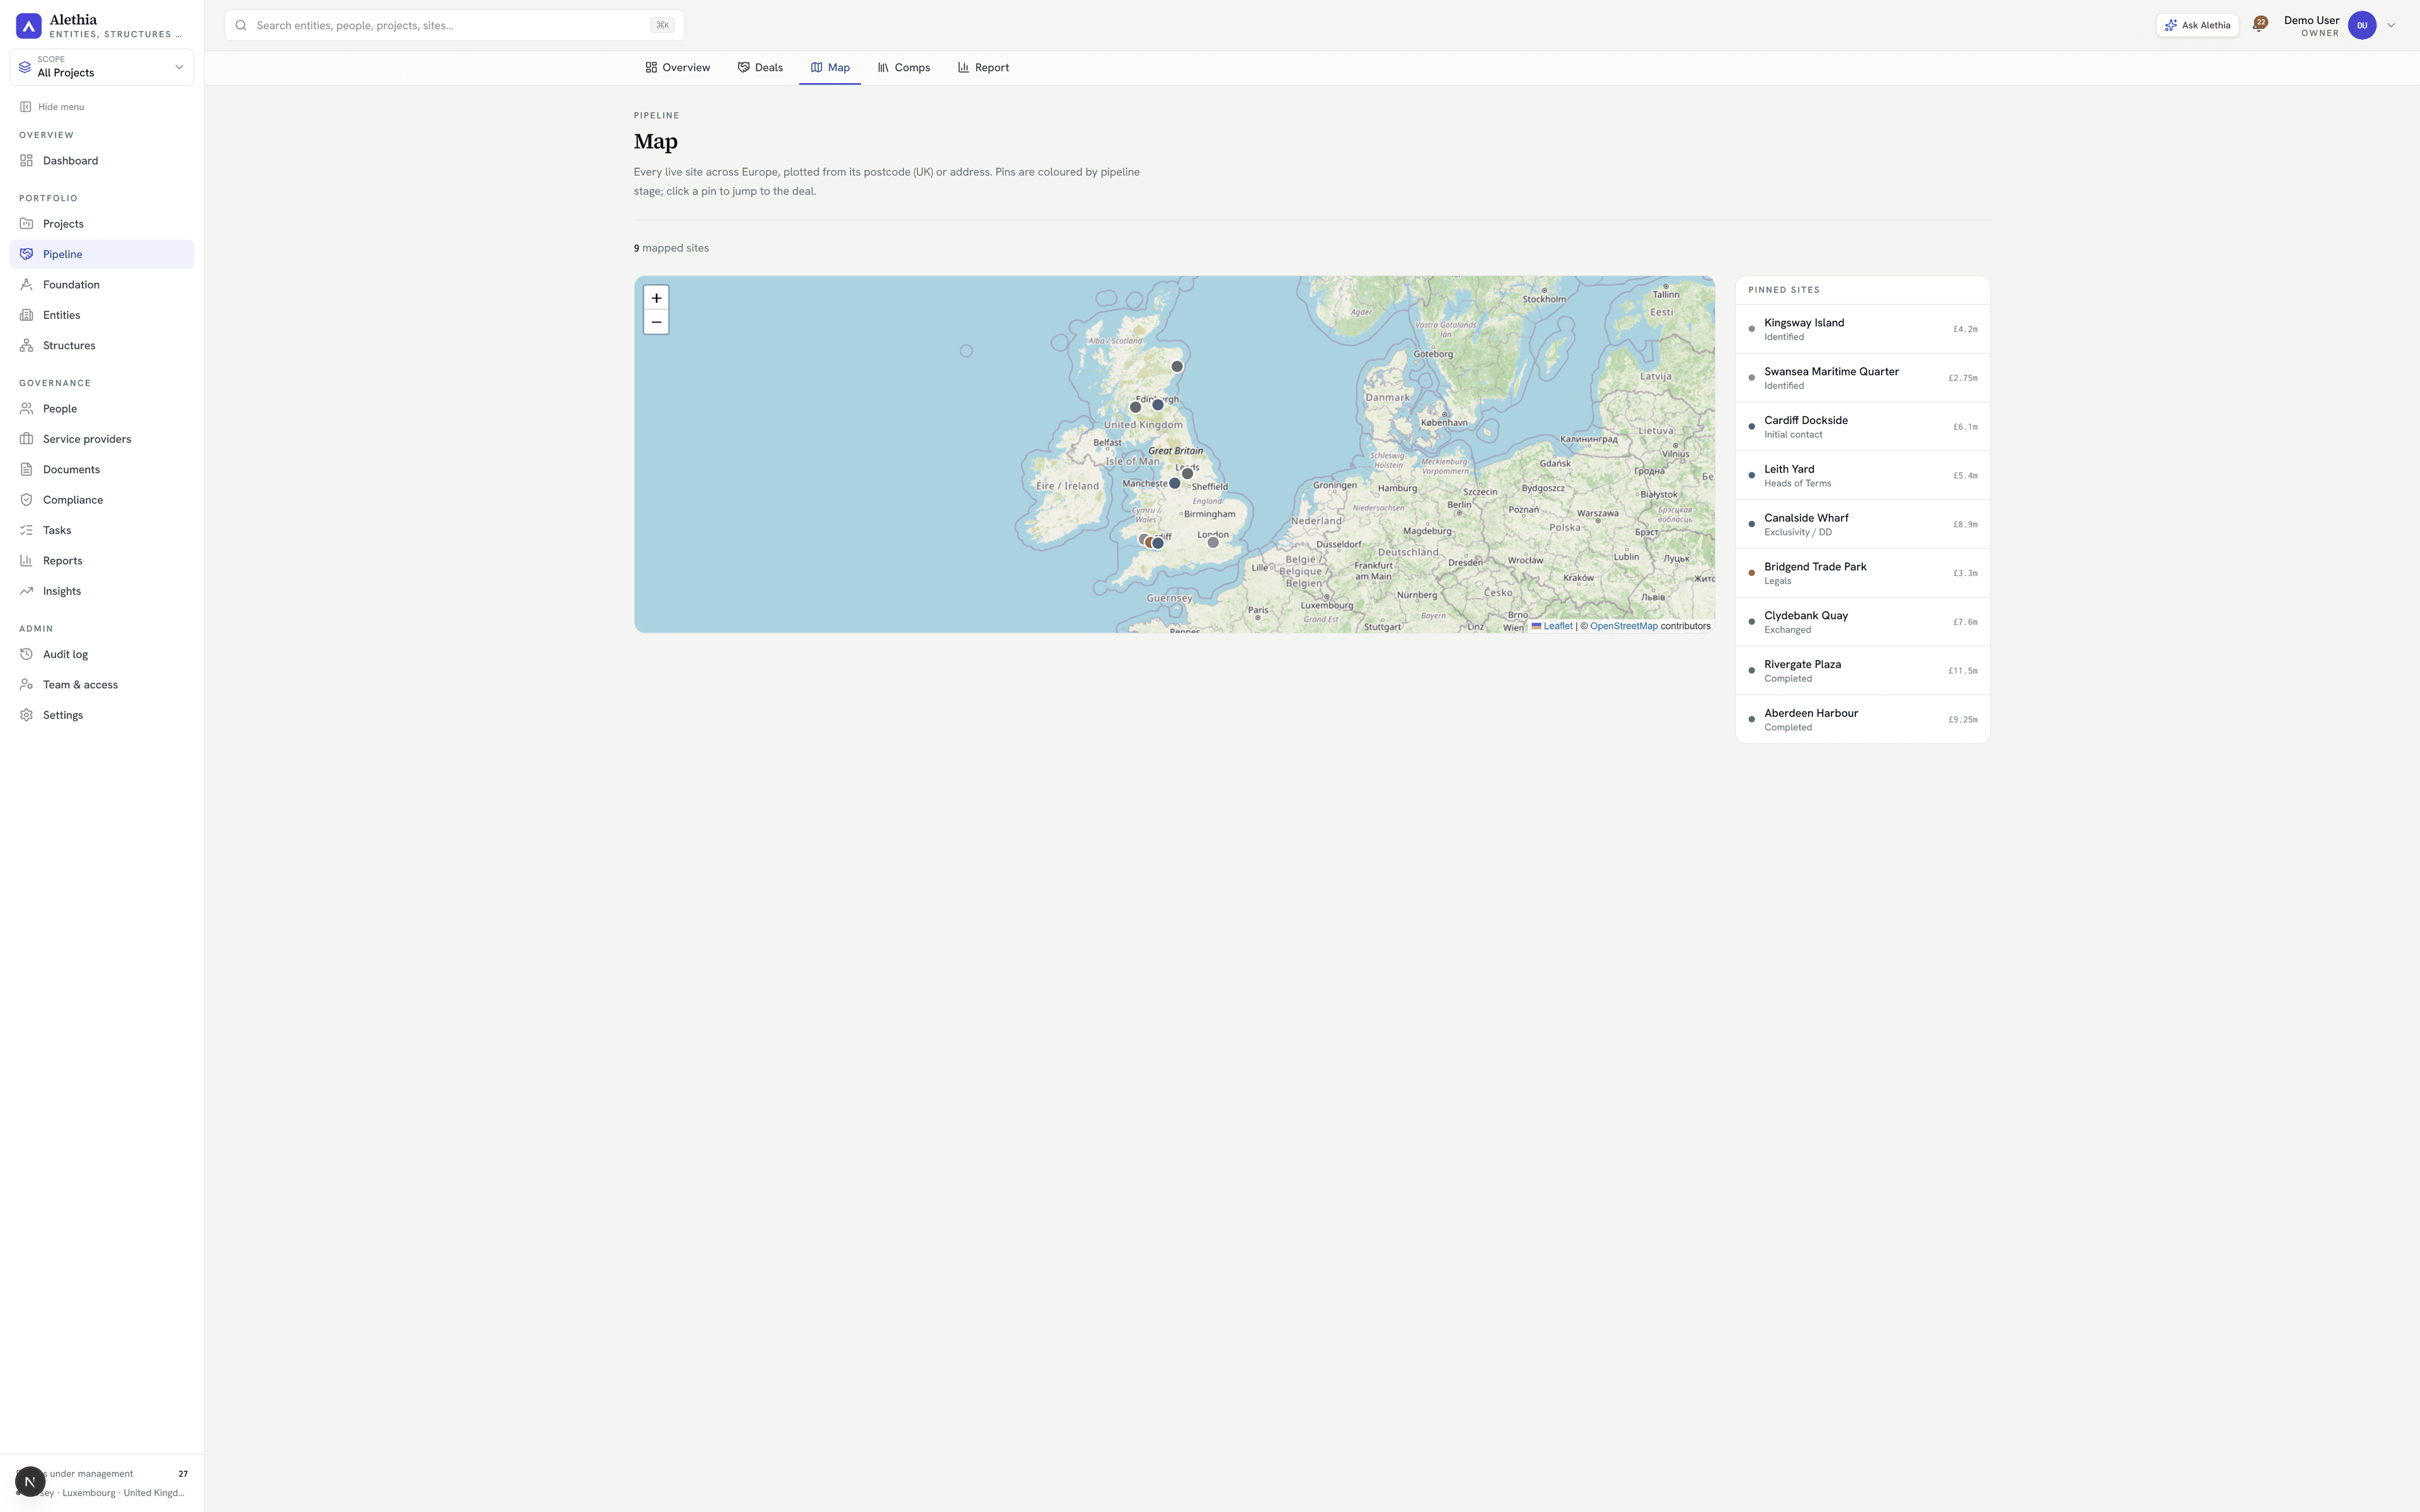Click the DU user avatar
Viewport: 2420px width, 1512px height.
click(2362, 25)
